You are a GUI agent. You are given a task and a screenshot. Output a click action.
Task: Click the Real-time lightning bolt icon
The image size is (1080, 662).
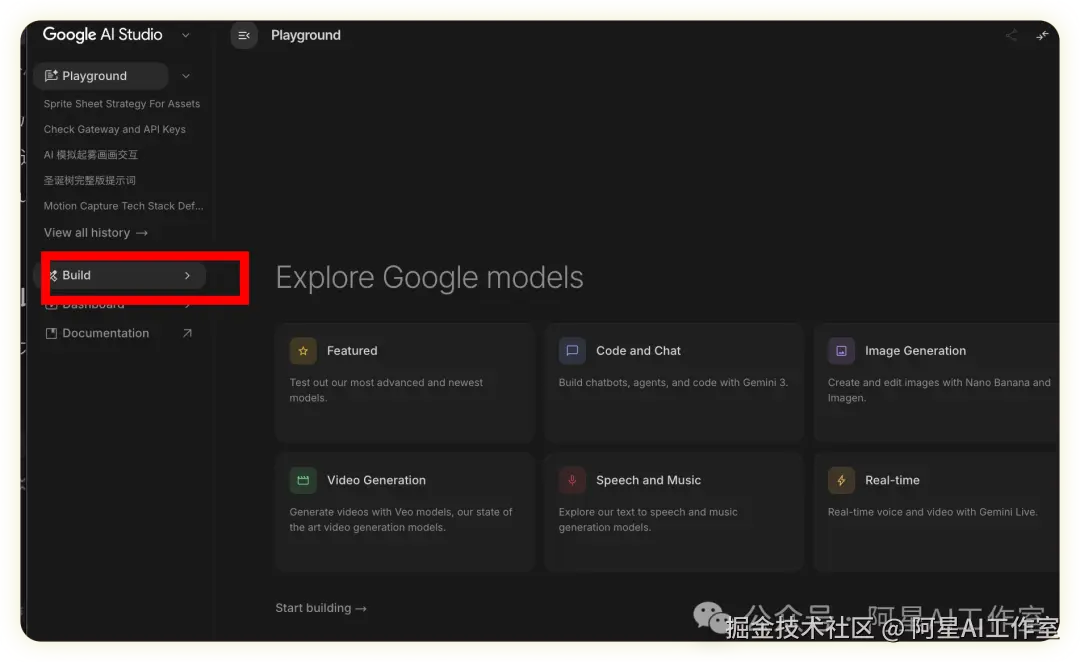click(841, 480)
